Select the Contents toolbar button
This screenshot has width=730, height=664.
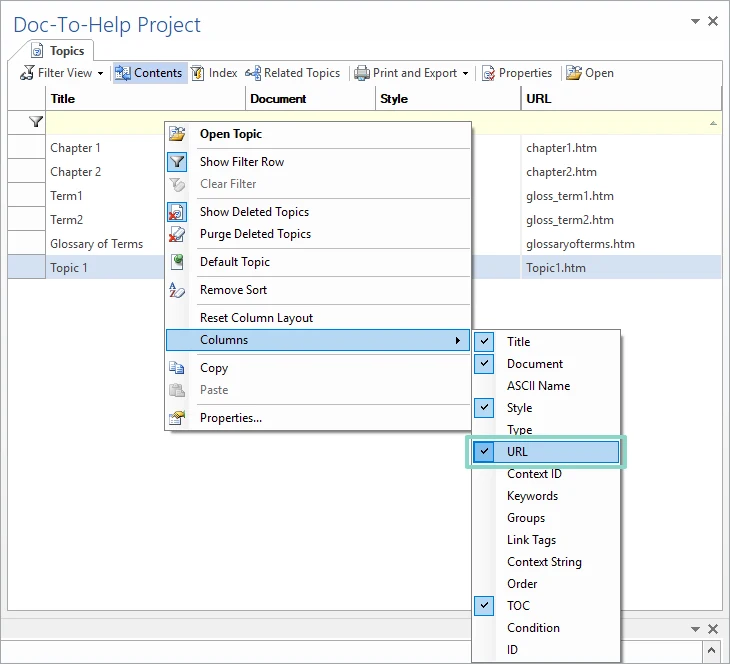[x=149, y=73]
